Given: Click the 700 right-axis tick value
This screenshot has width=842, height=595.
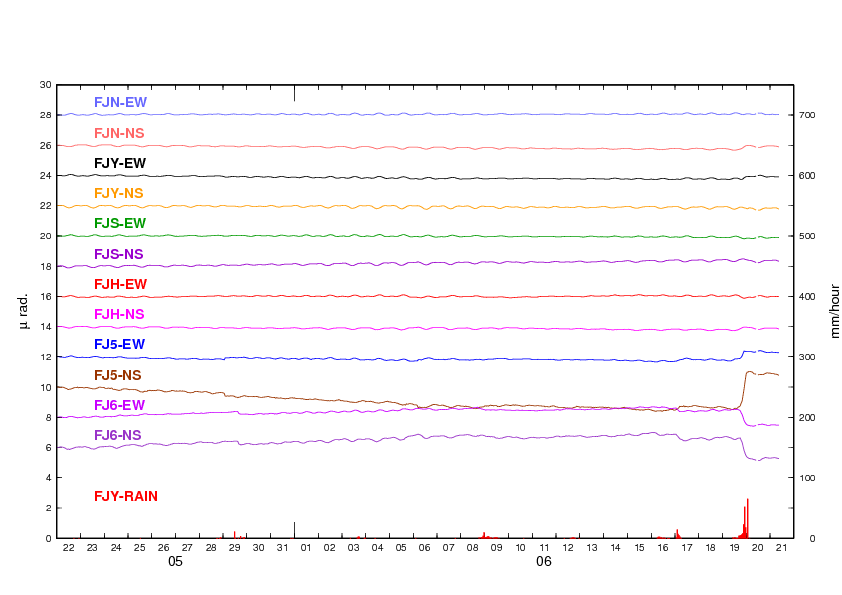Looking at the screenshot, I should click(808, 116).
